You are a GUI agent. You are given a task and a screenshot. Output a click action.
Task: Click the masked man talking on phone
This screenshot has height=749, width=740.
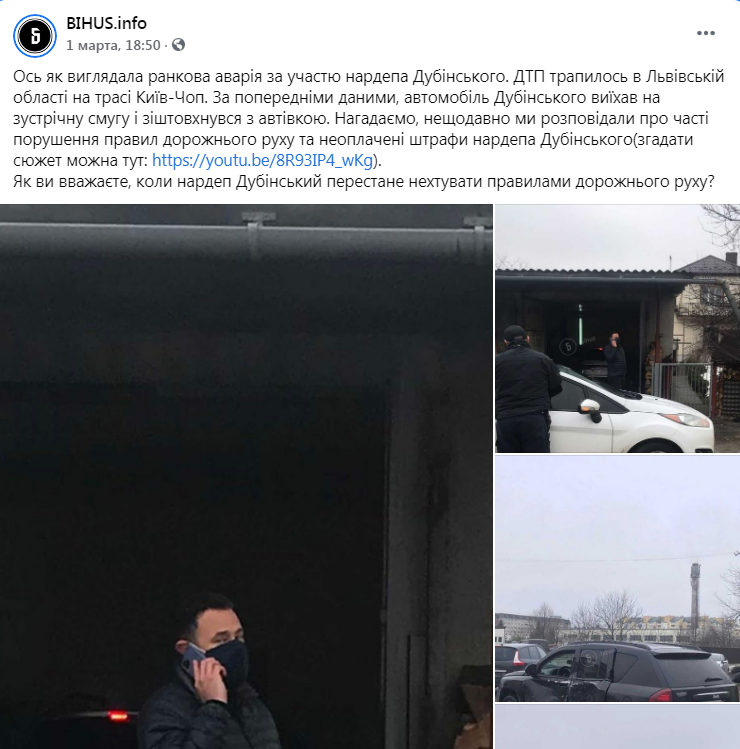click(x=209, y=672)
